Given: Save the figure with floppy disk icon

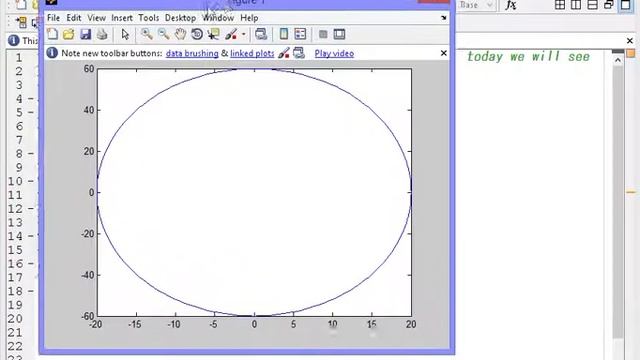Looking at the screenshot, I should point(85,34).
